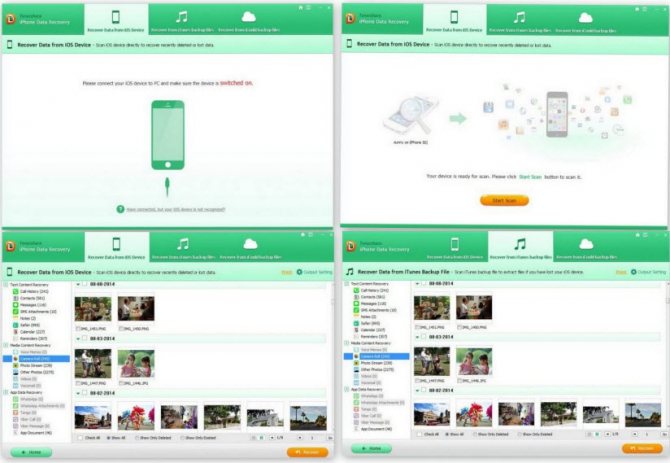Click the 'device is not recognized' help link
Screen dimensions: 670x463
[x=176, y=209]
